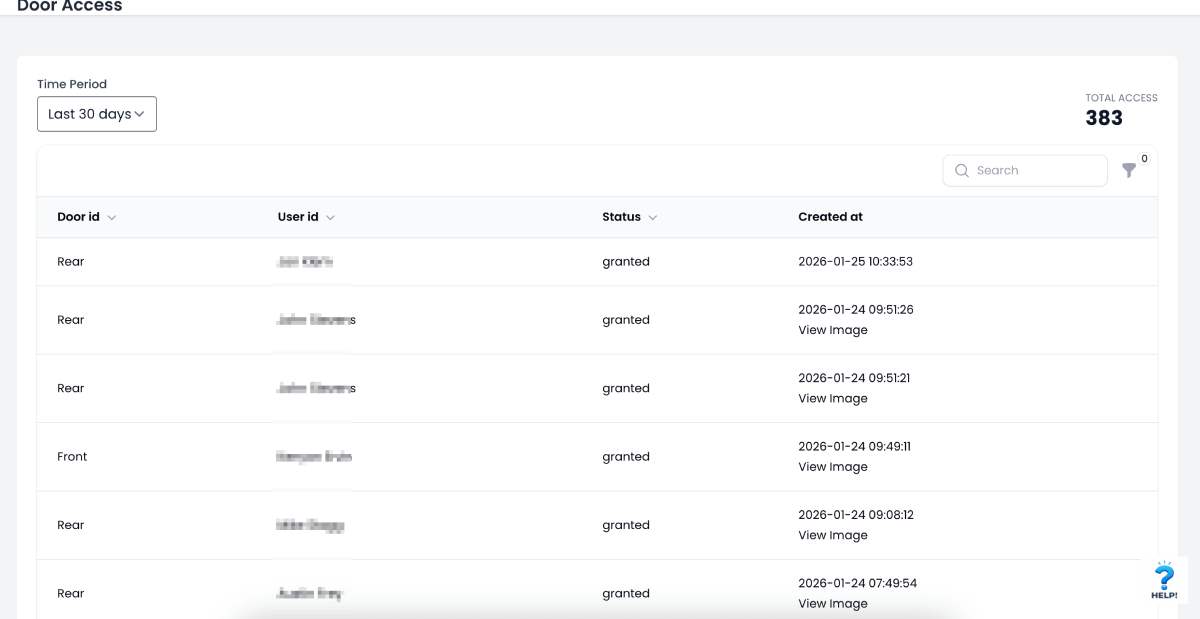Screen dimensions: 1200x619
Task: Click the User id sort chevron
Action: 330,218
